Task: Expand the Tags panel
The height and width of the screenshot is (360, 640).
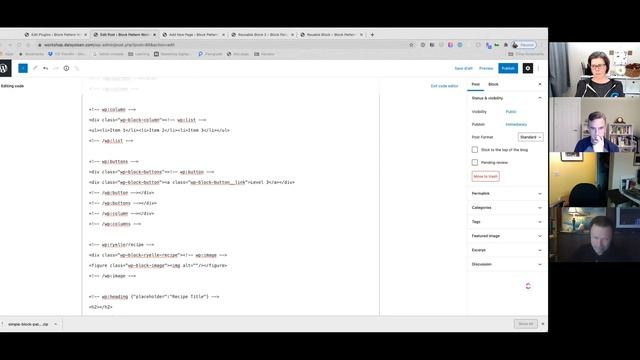Action: pos(506,222)
